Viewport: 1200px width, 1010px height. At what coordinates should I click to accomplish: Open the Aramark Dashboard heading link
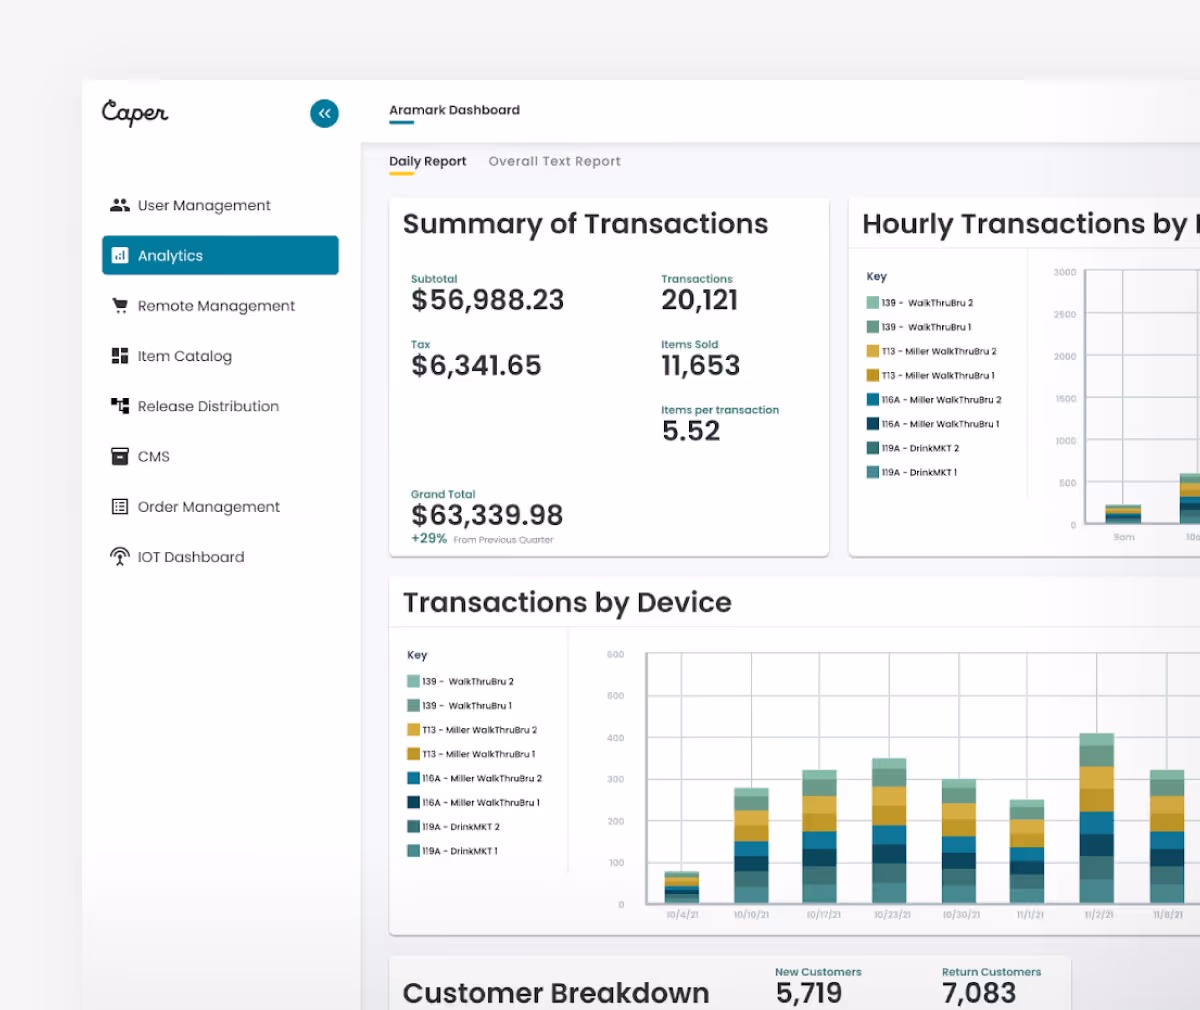[454, 110]
